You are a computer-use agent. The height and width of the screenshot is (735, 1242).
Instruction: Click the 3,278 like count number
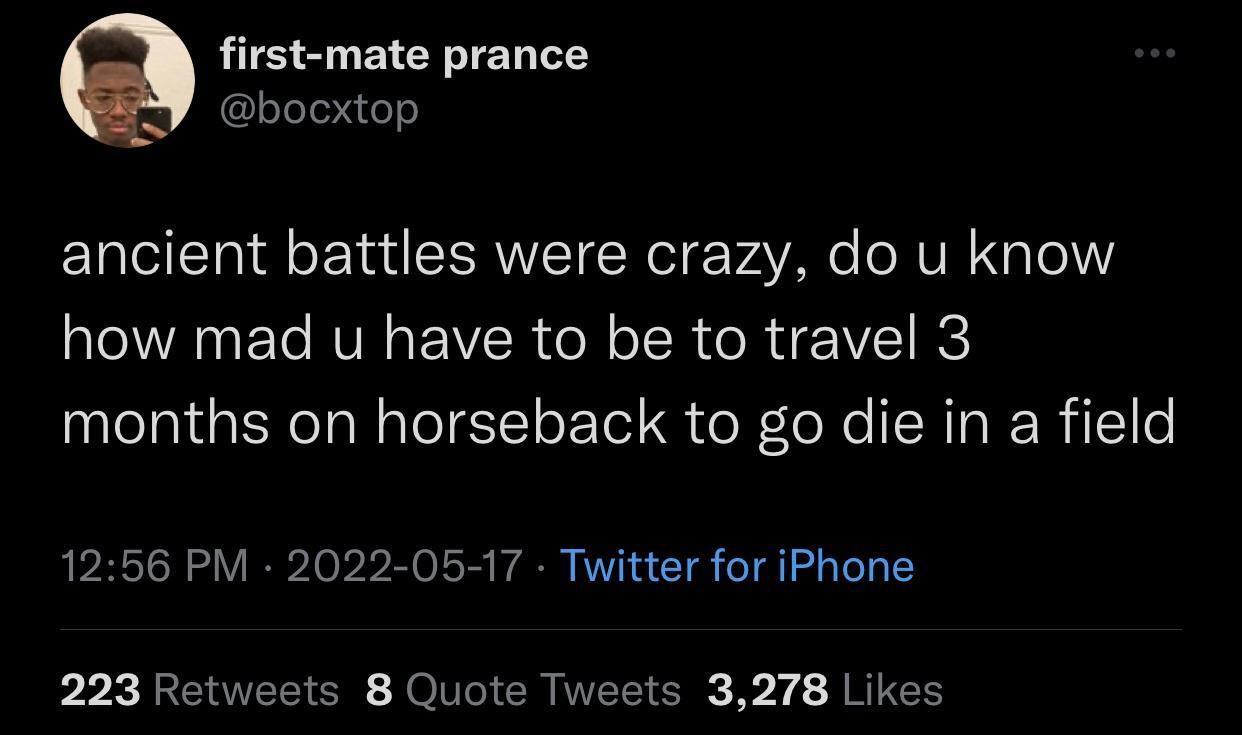pyautogui.click(x=768, y=690)
